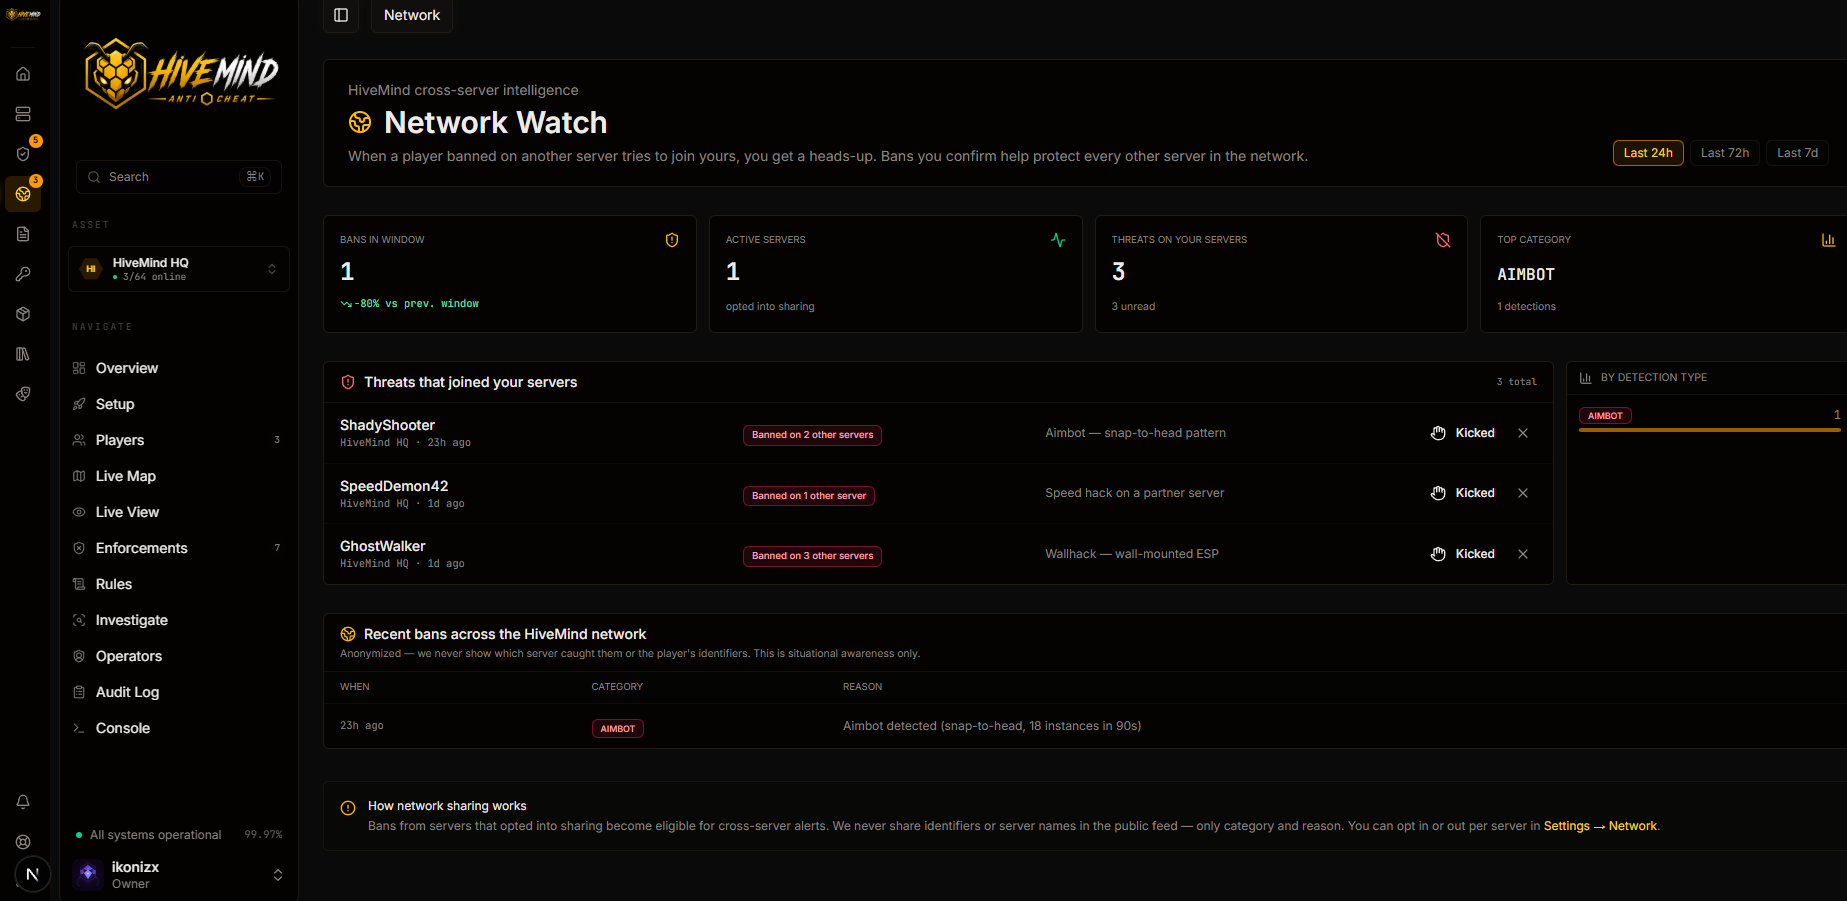Open the shield-check icon with badge 5
The height and width of the screenshot is (901, 1847).
(23, 154)
